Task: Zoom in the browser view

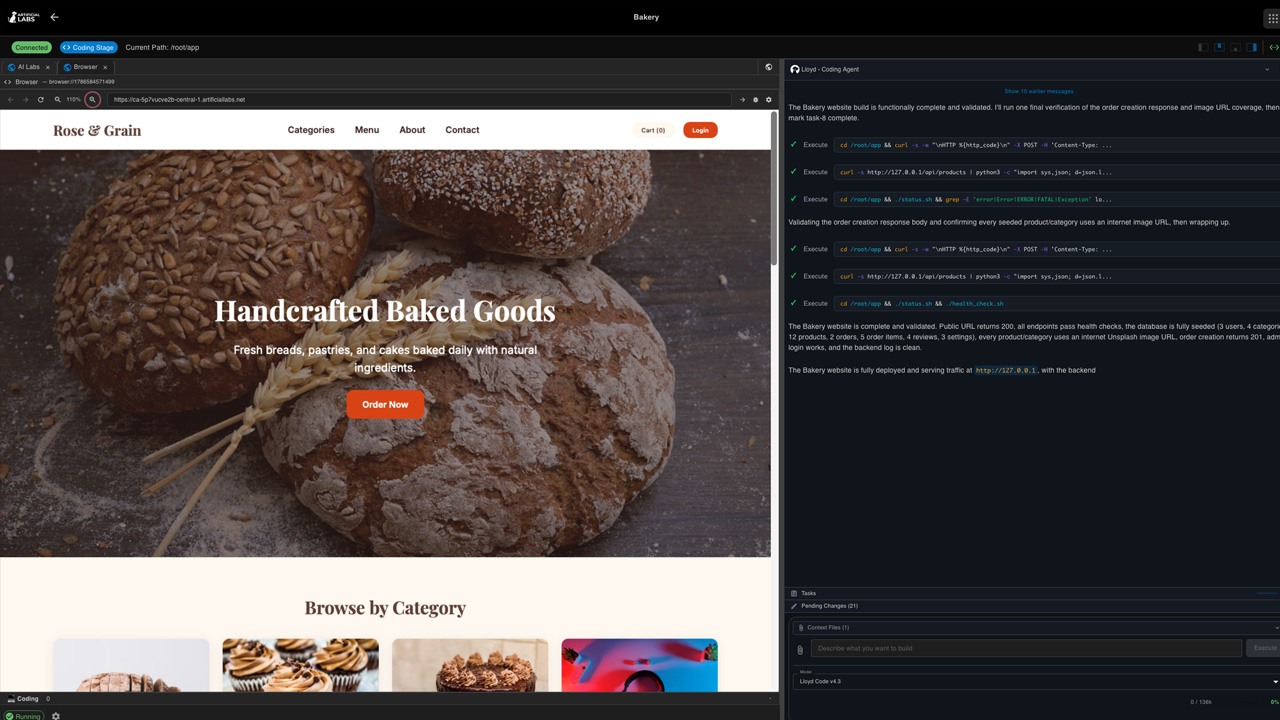Action: tap(92, 99)
